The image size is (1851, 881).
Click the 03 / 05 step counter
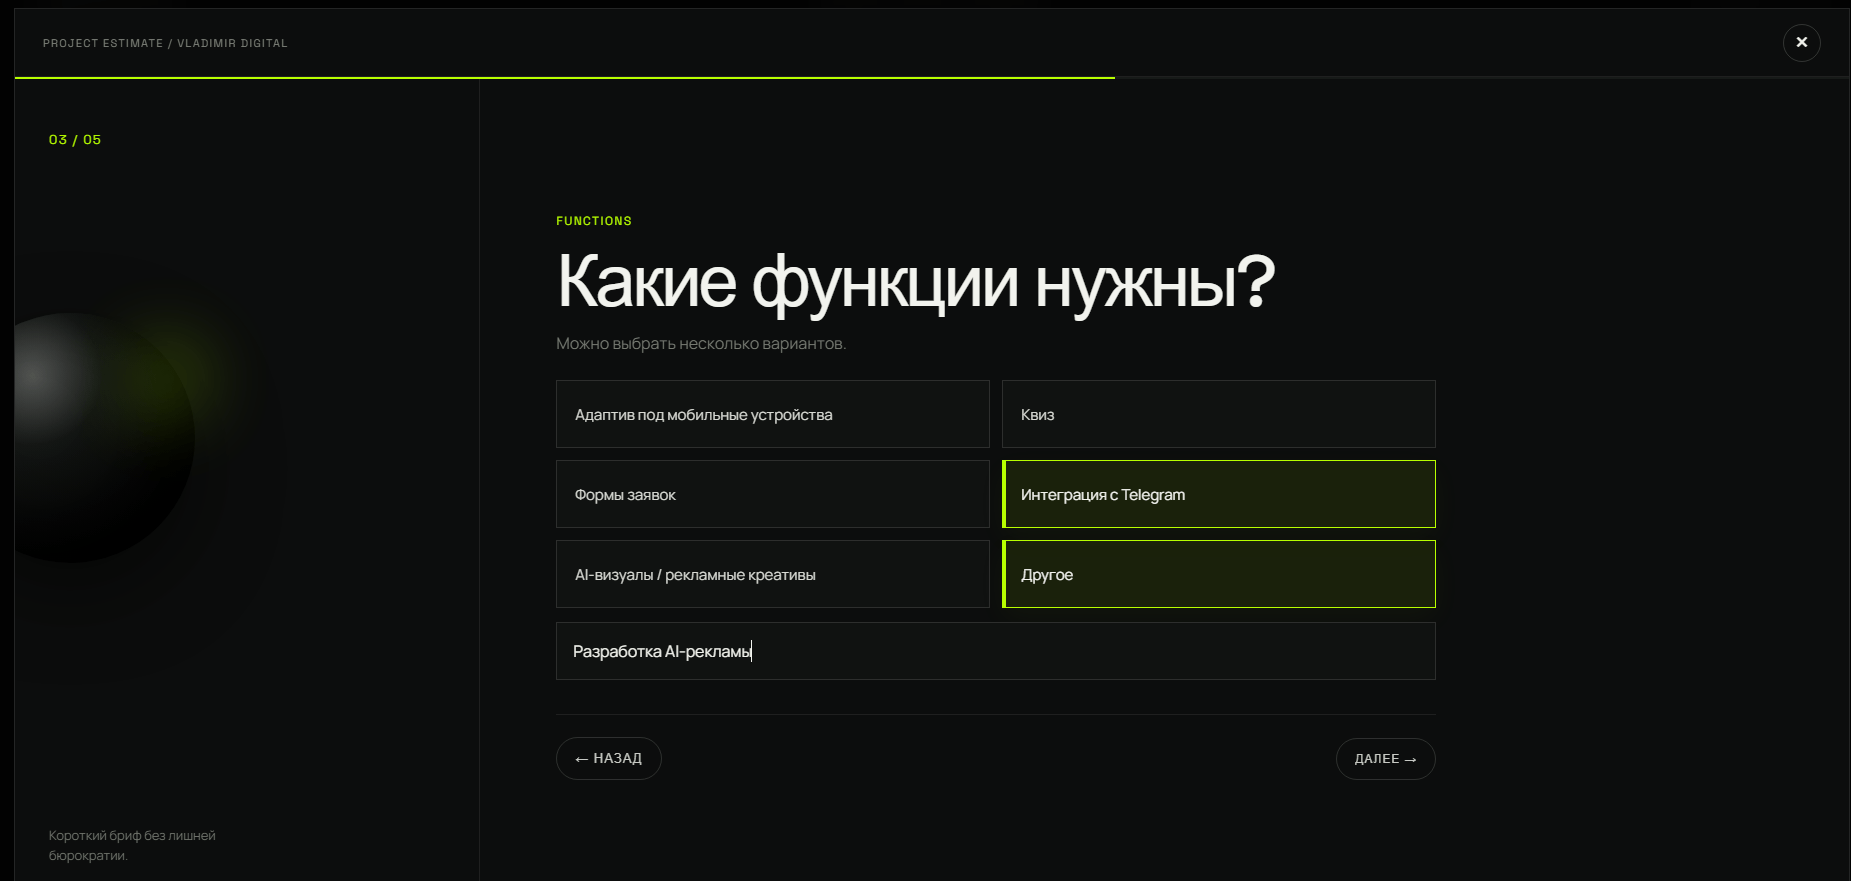75,140
